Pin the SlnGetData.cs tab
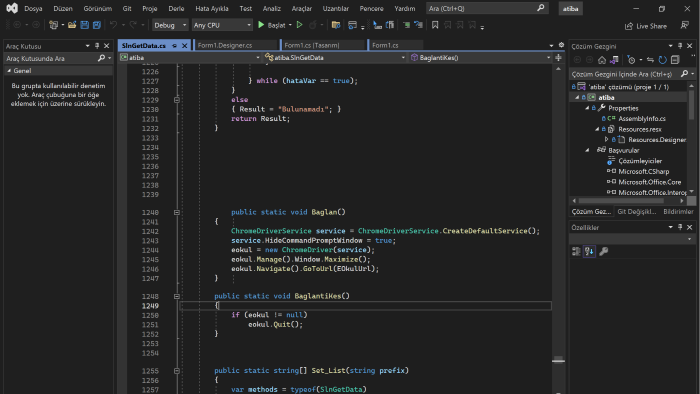This screenshot has width=700, height=394. click(x=175, y=46)
